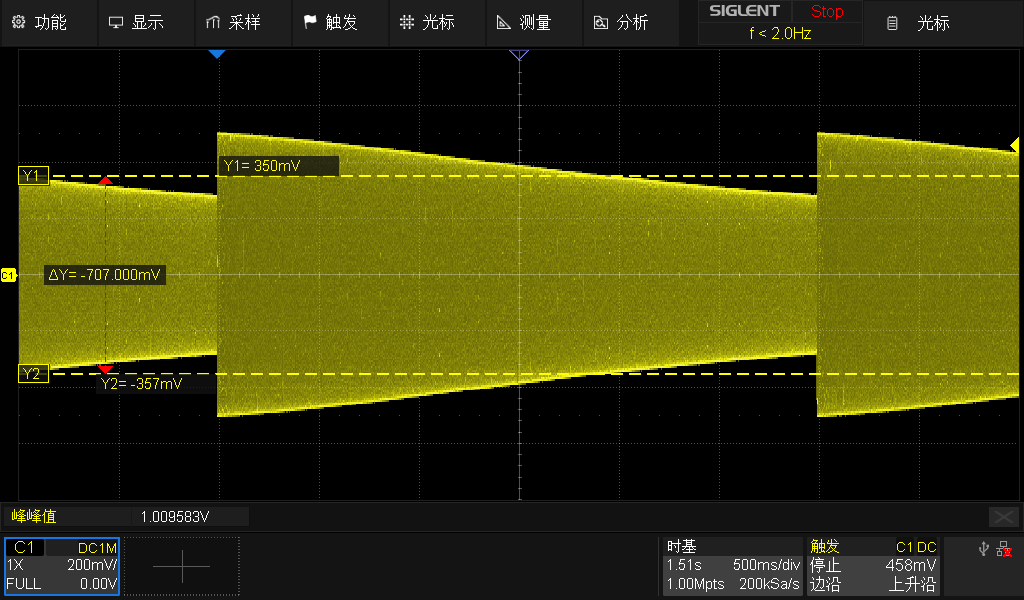
Task: Open the 显示 display menu
Action: 146,23
